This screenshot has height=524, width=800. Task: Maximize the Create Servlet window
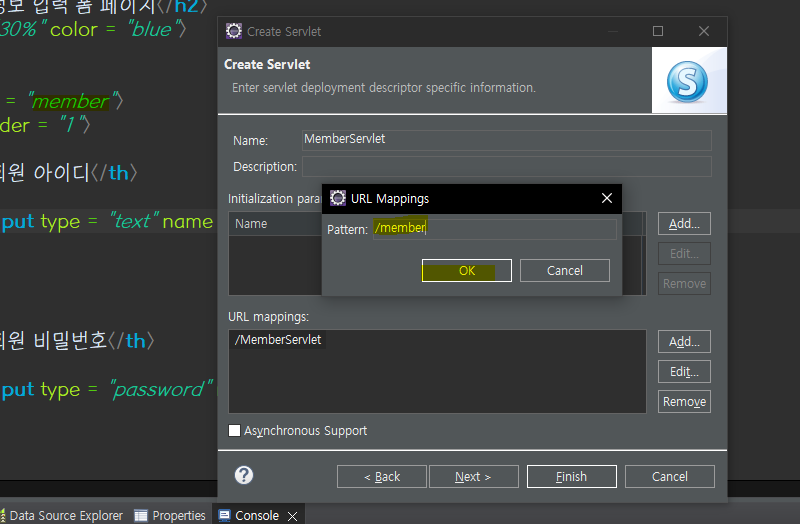click(658, 31)
